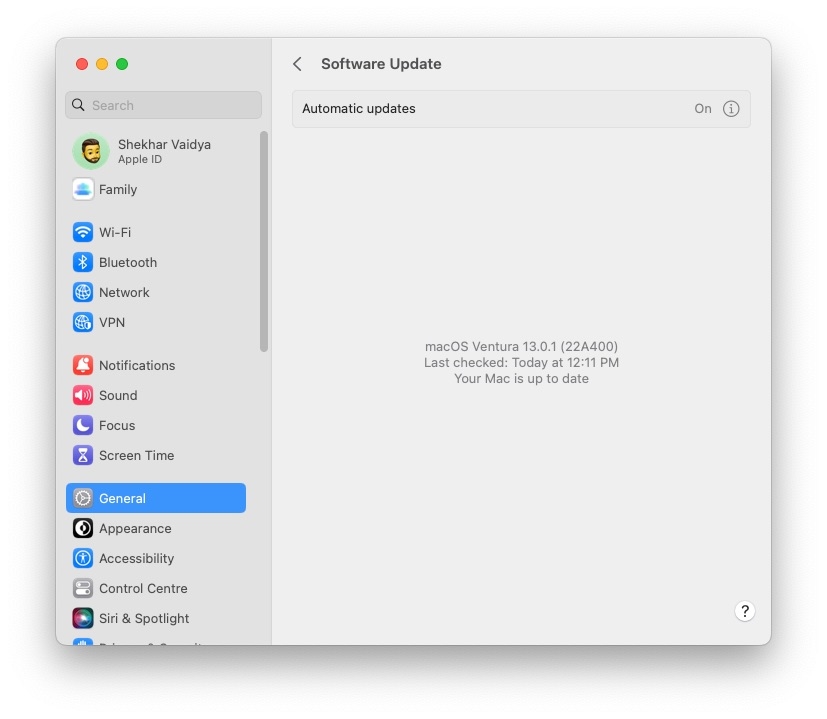Click the Appearance icon in sidebar
Screen dimensions: 827x719
pos(83,528)
